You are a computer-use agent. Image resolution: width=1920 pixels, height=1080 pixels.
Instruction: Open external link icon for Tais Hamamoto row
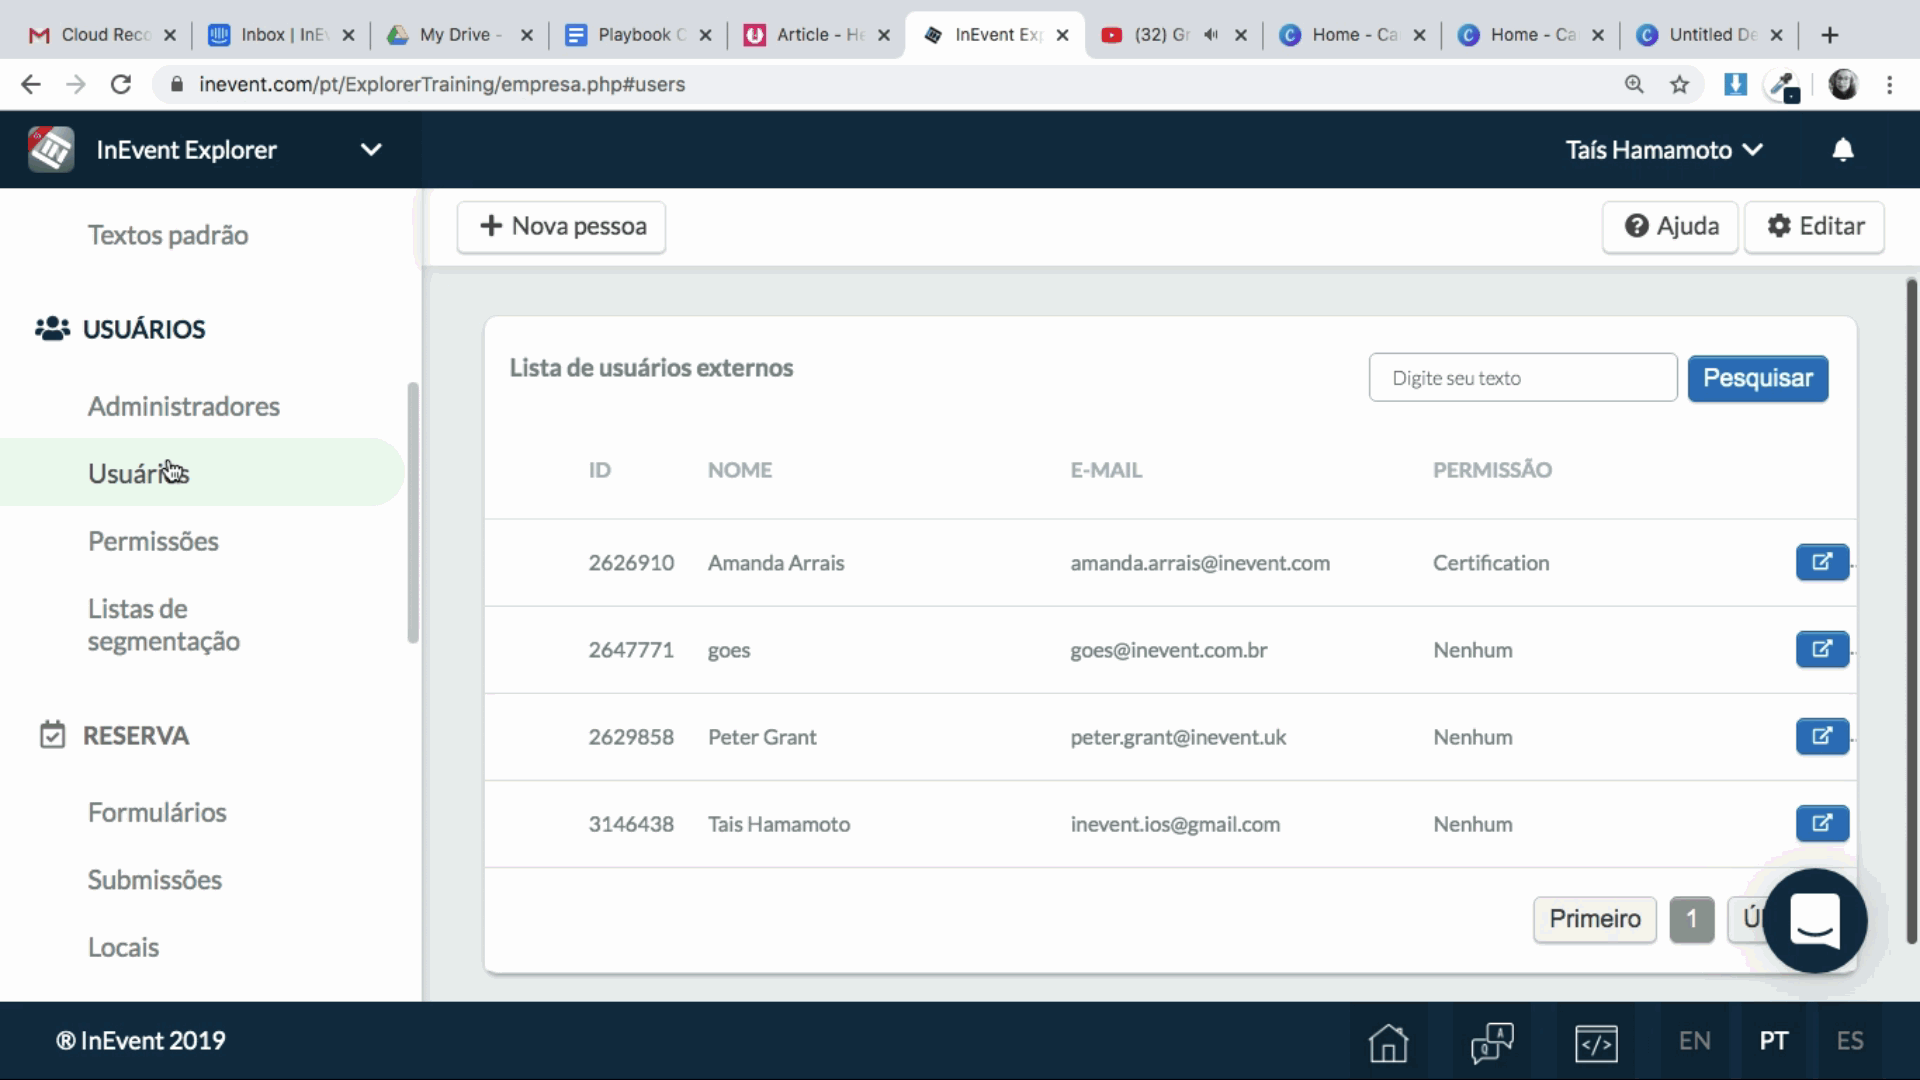coord(1822,823)
